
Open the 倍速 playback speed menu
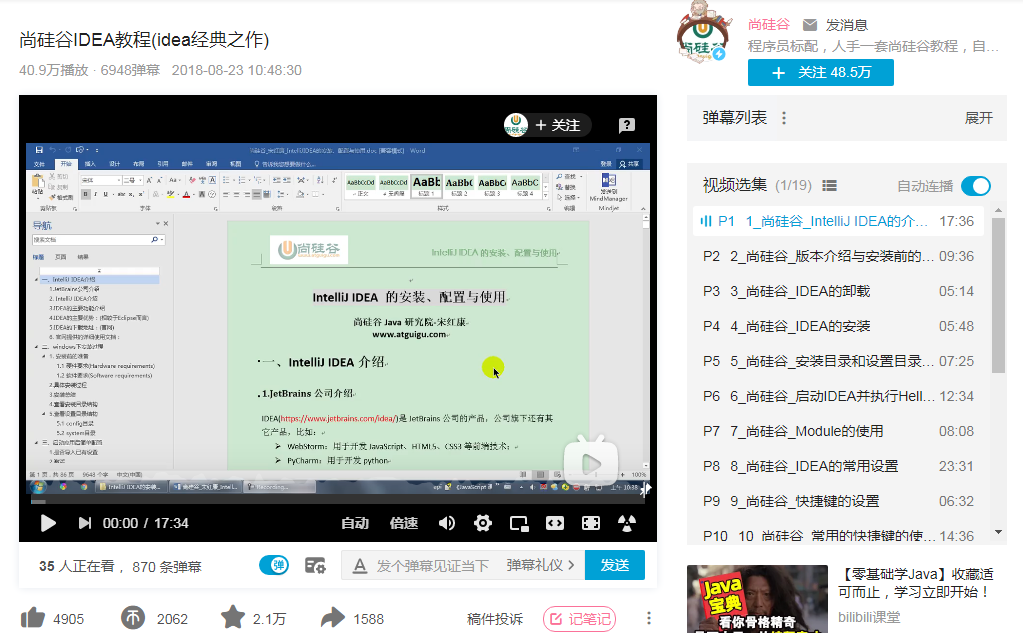click(x=402, y=522)
